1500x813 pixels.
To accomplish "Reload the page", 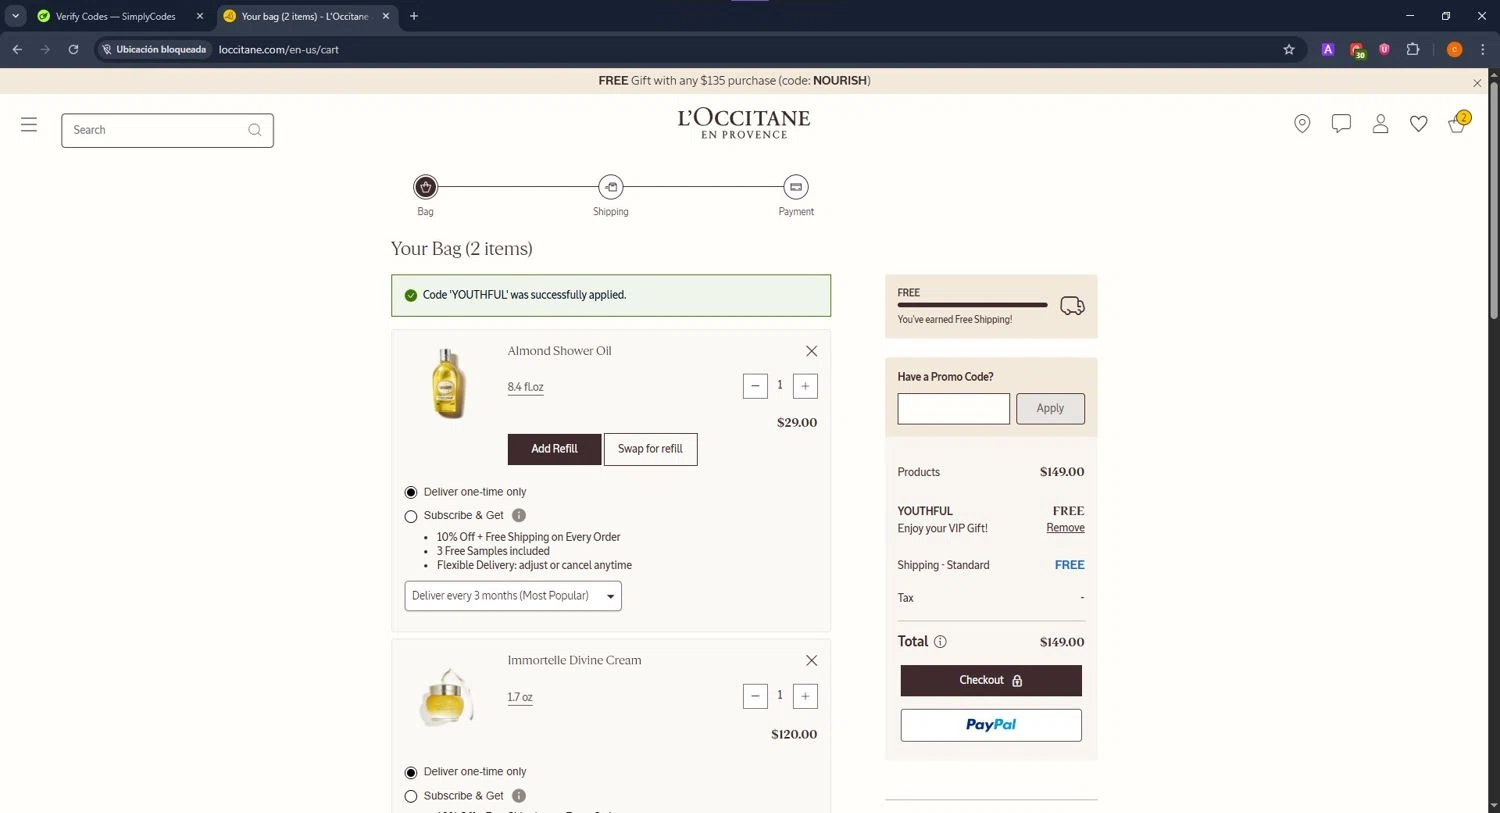I will click(x=73, y=49).
